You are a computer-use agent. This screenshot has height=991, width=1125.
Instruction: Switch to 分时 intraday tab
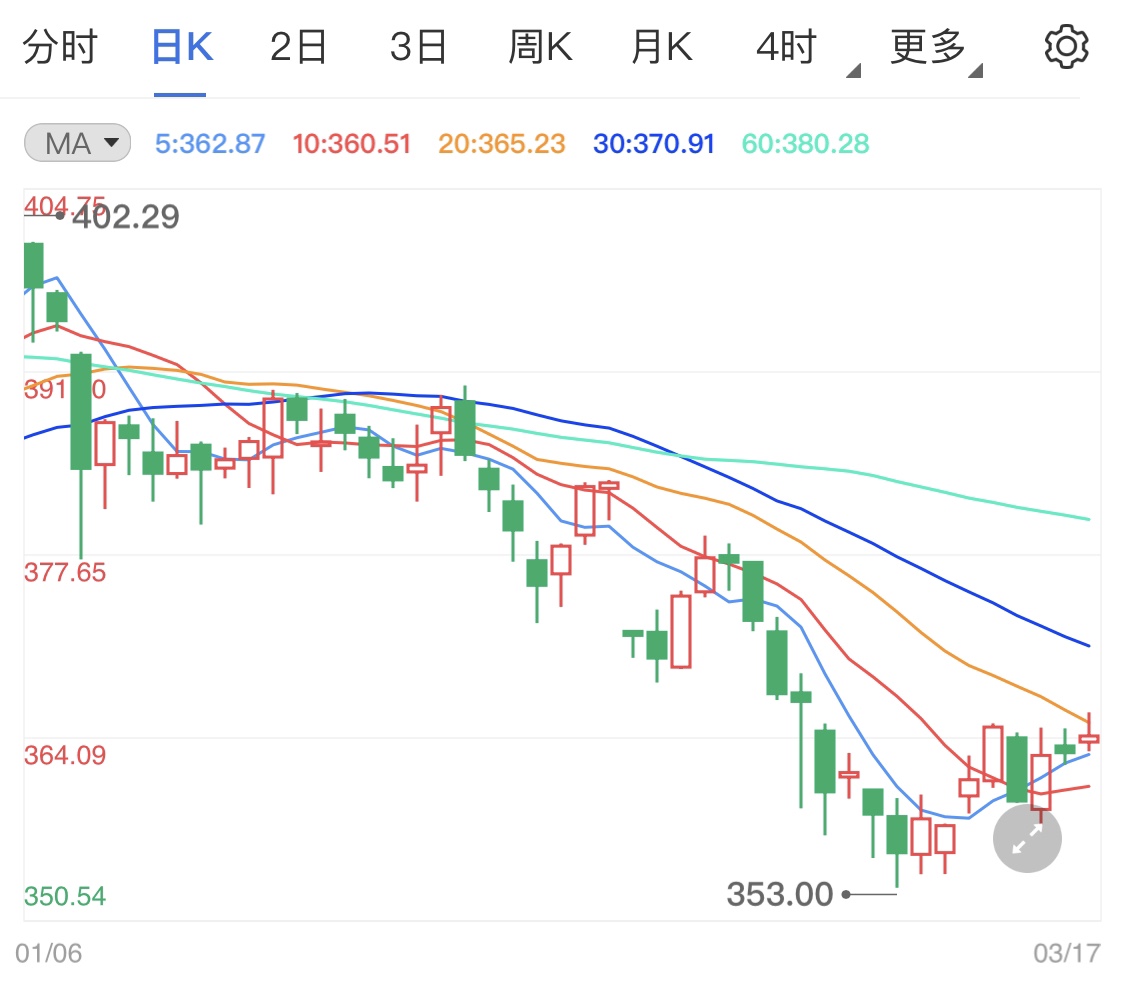click(x=60, y=47)
